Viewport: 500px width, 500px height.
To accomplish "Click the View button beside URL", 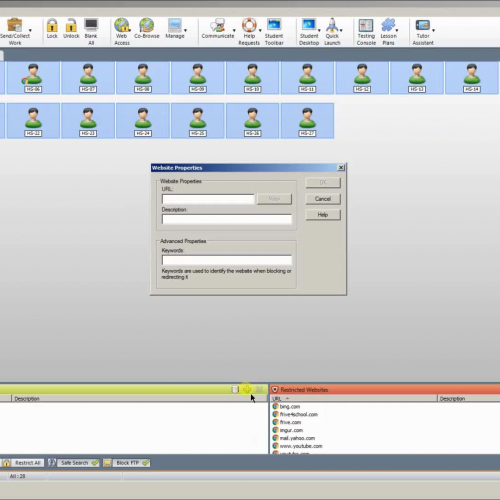I will point(274,199).
